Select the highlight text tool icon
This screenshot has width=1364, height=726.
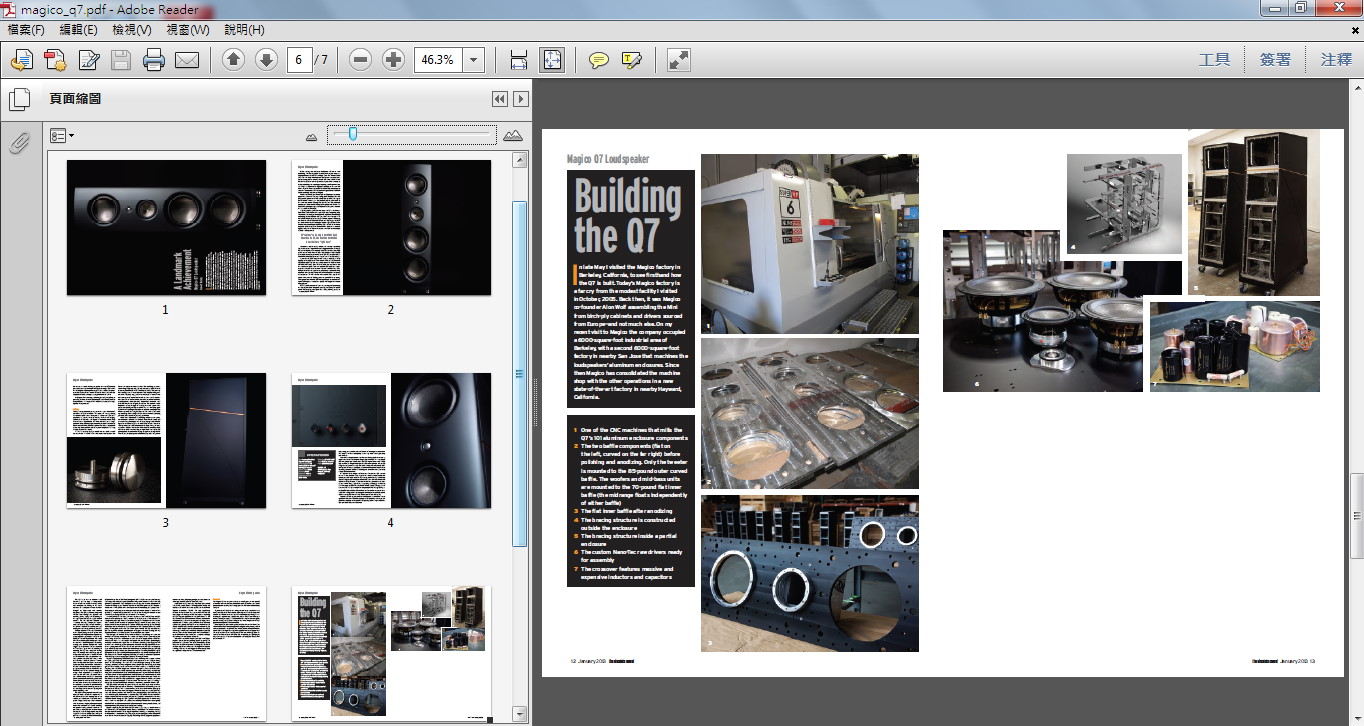pos(631,60)
